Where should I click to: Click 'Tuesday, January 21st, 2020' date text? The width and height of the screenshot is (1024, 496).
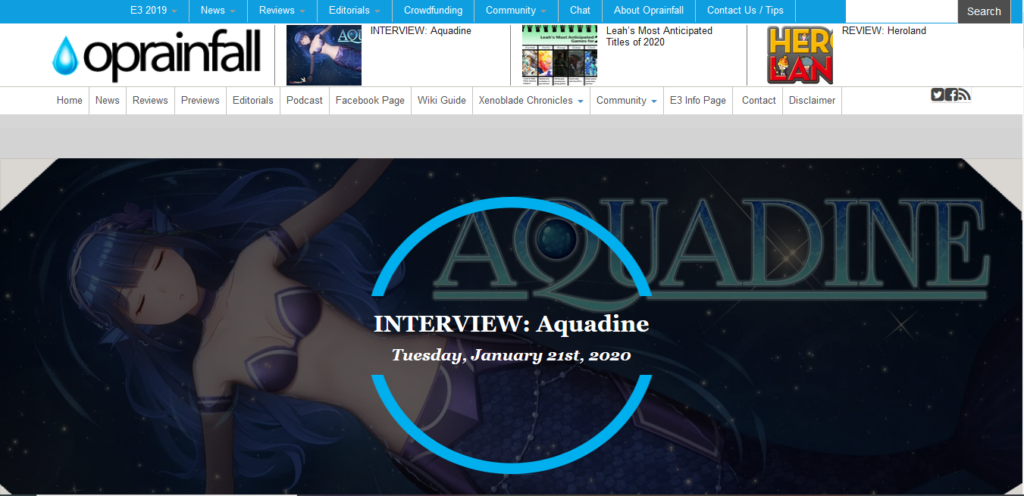pyautogui.click(x=511, y=356)
